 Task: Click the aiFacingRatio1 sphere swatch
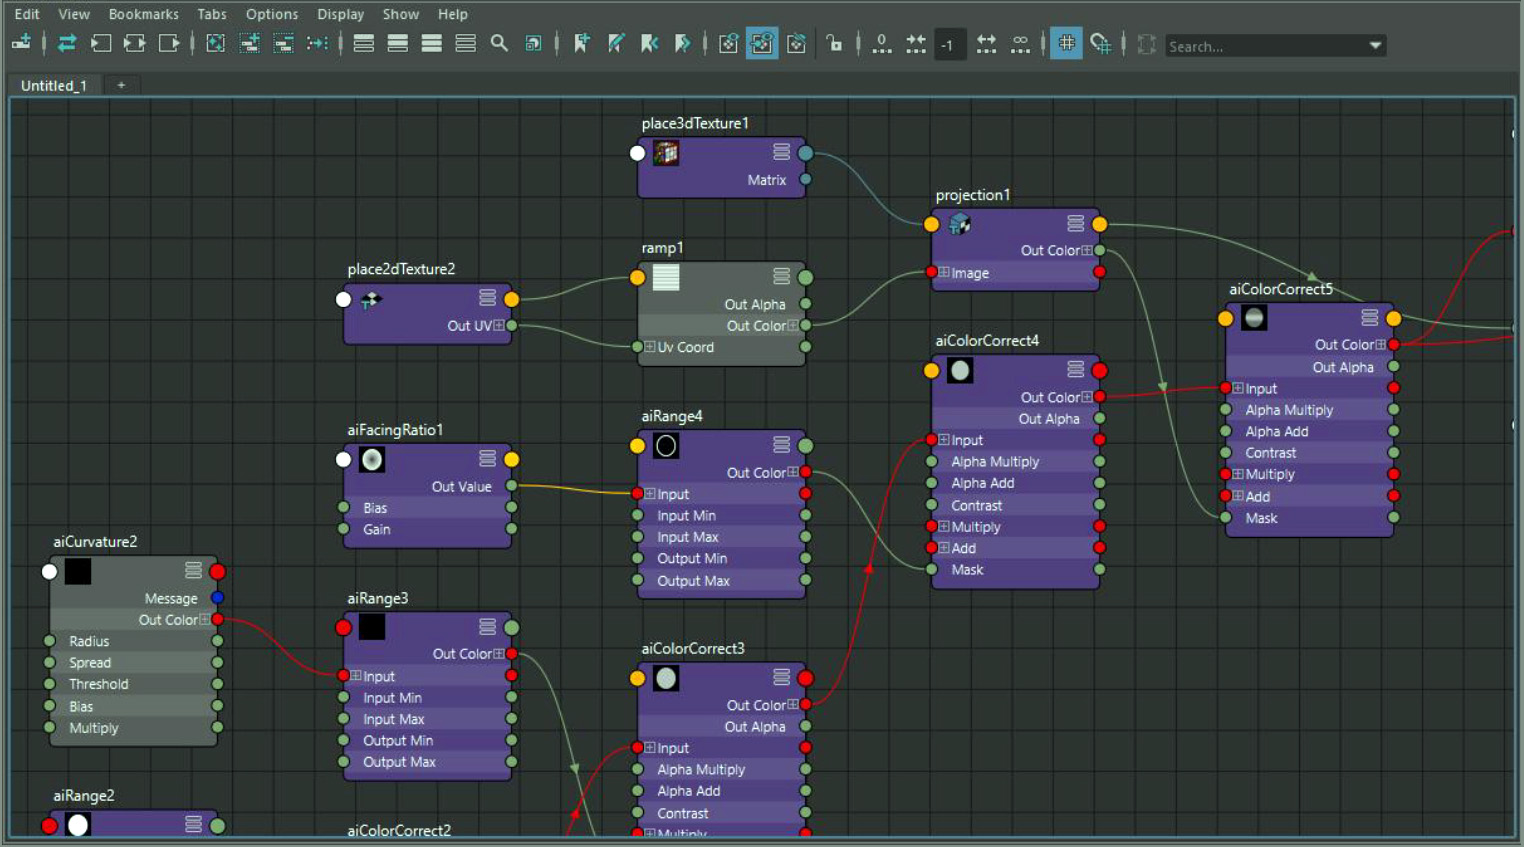click(372, 459)
